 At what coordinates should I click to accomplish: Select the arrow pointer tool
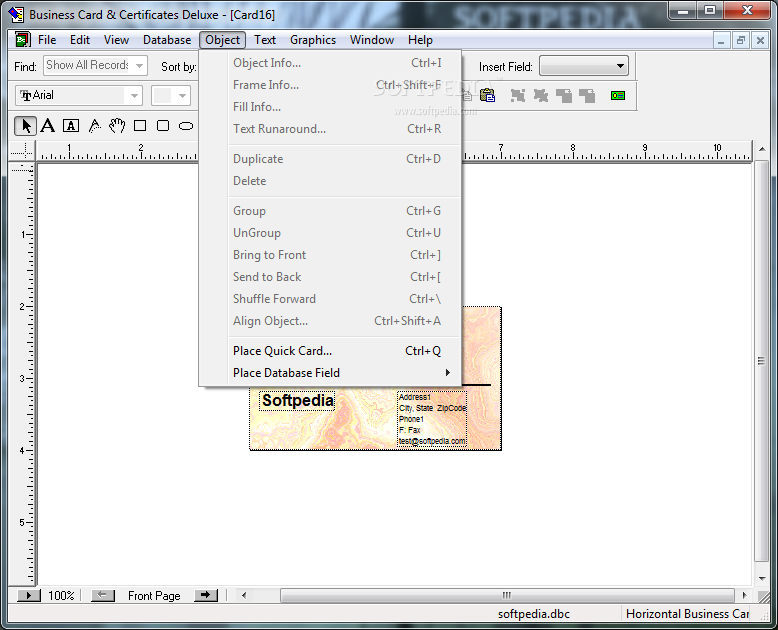(x=25, y=126)
